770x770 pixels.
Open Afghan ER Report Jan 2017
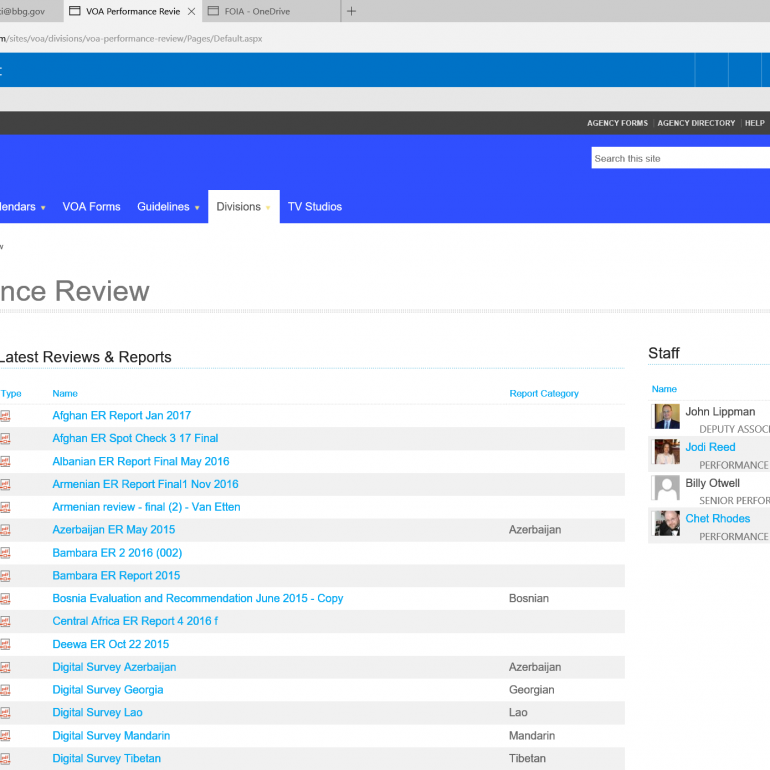point(121,415)
